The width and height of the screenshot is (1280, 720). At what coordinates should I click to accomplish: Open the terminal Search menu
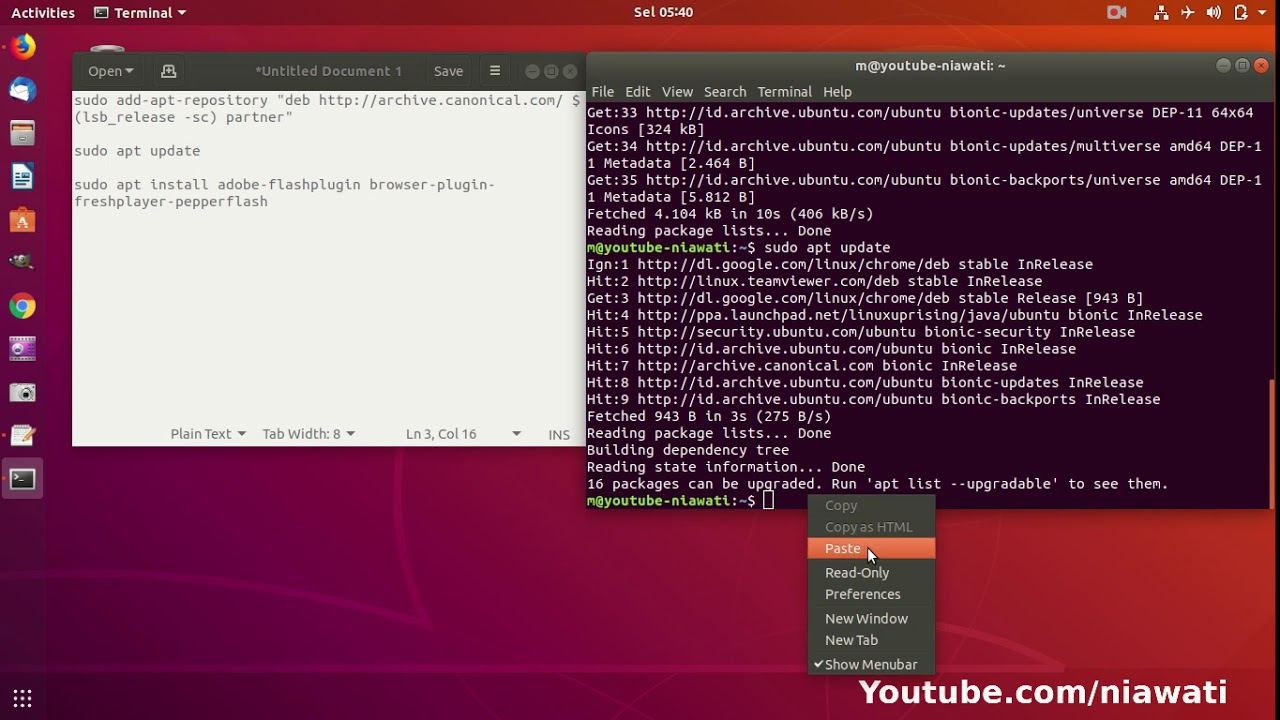tap(725, 91)
